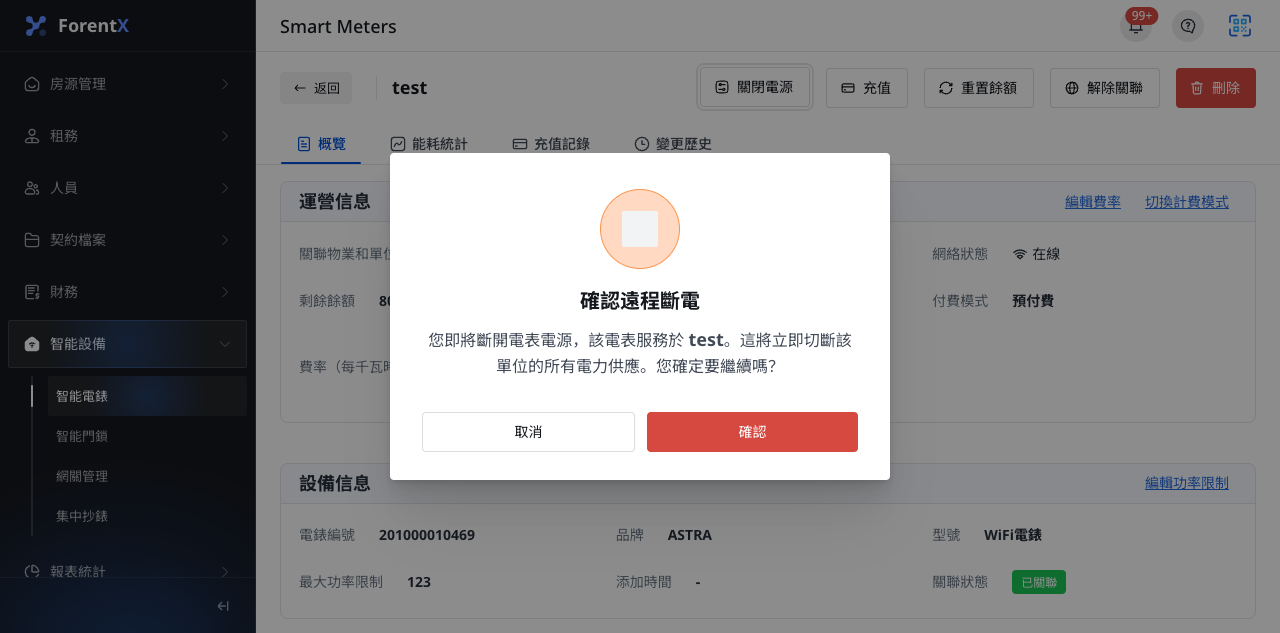Click the model value WiFi電錶
The image size is (1280, 633).
tap(1013, 535)
